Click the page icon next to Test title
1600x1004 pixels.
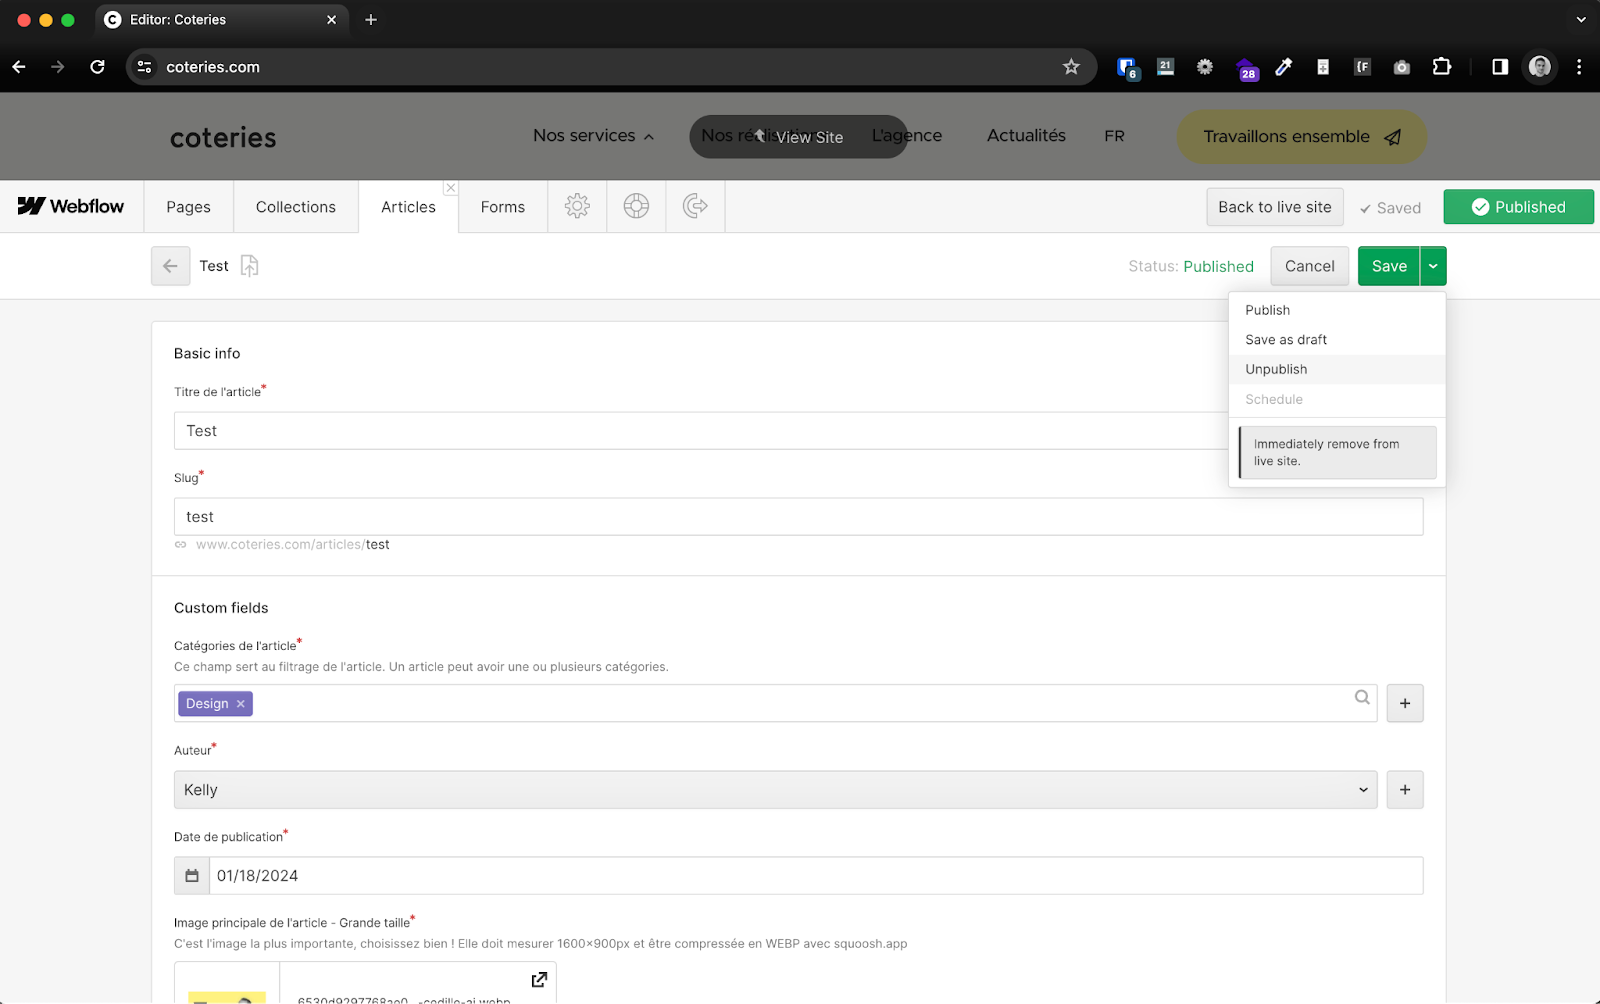pyautogui.click(x=249, y=266)
